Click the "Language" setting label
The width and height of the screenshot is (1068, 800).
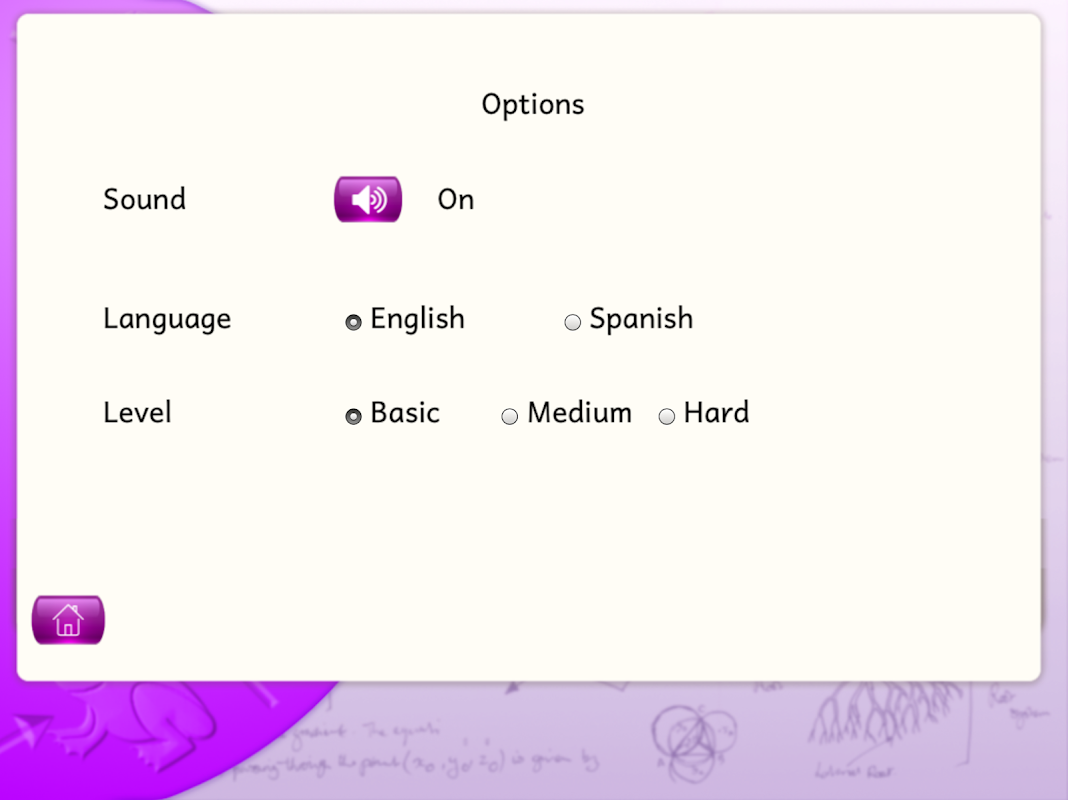167,320
